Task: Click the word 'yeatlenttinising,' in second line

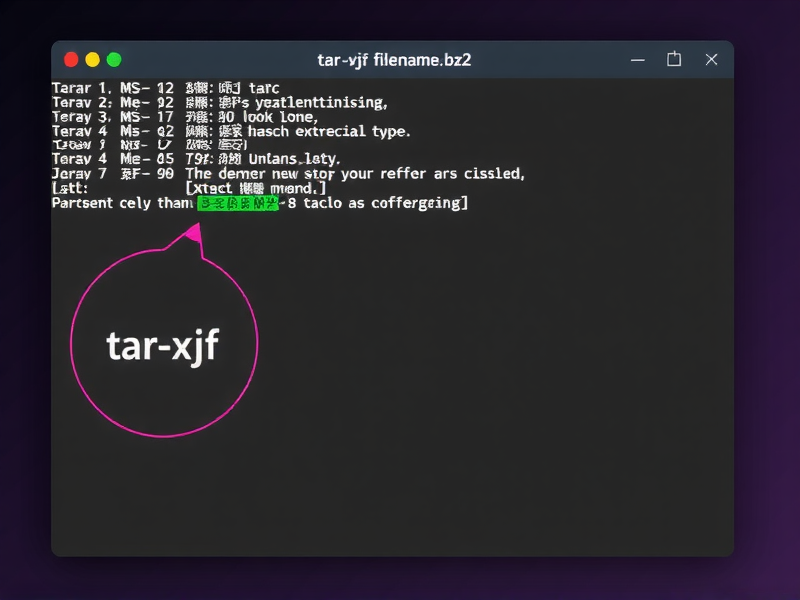Action: click(320, 103)
